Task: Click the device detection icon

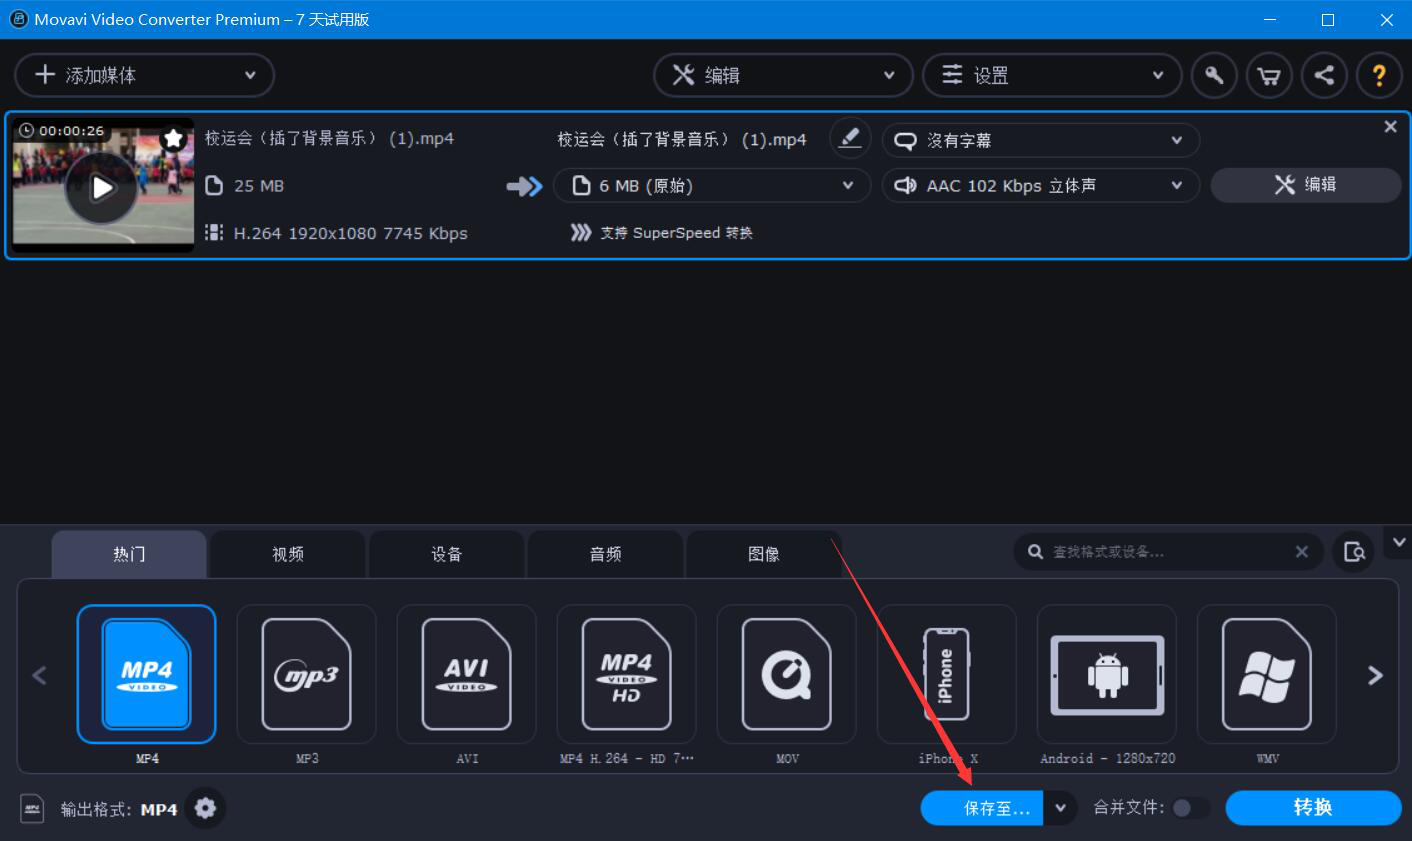Action: coord(1354,552)
